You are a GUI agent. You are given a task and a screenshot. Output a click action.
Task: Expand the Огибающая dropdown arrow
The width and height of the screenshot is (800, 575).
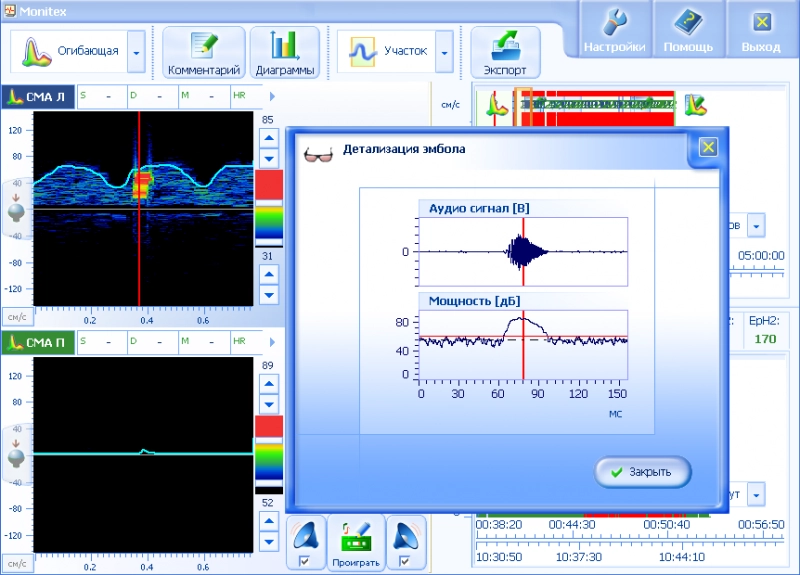pyautogui.click(x=136, y=52)
